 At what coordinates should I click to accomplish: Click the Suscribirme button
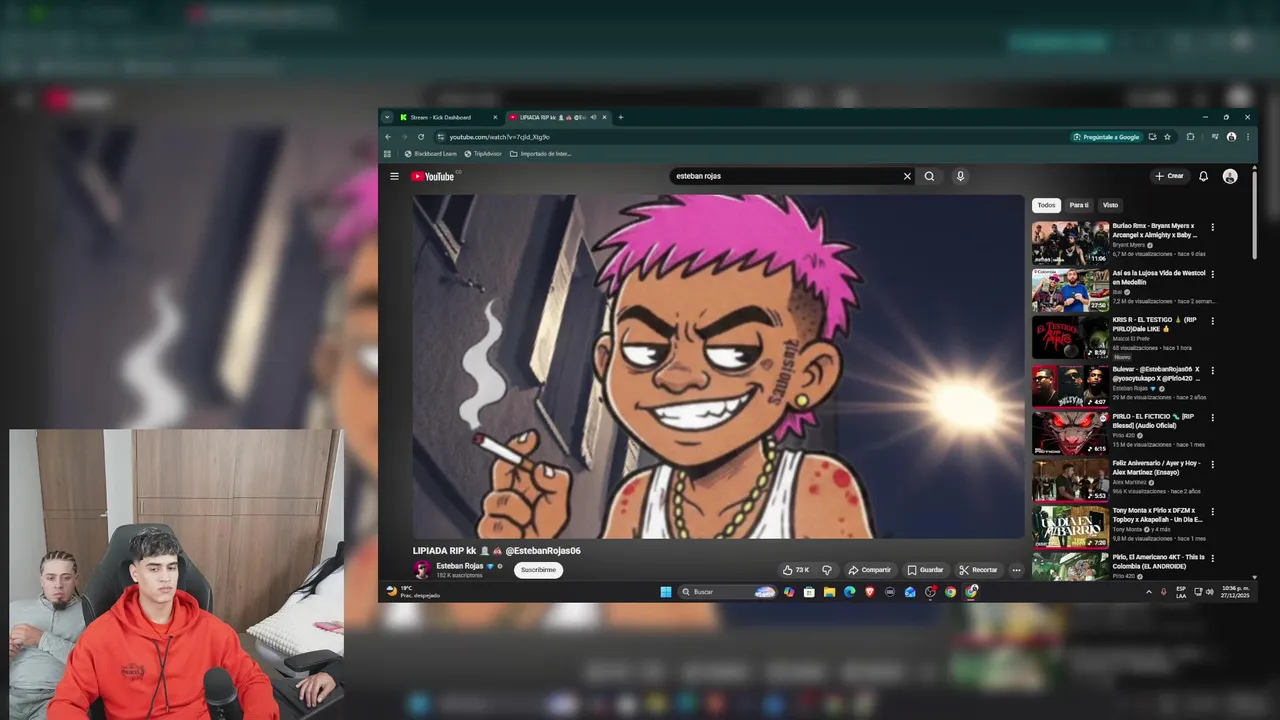pyautogui.click(x=538, y=570)
